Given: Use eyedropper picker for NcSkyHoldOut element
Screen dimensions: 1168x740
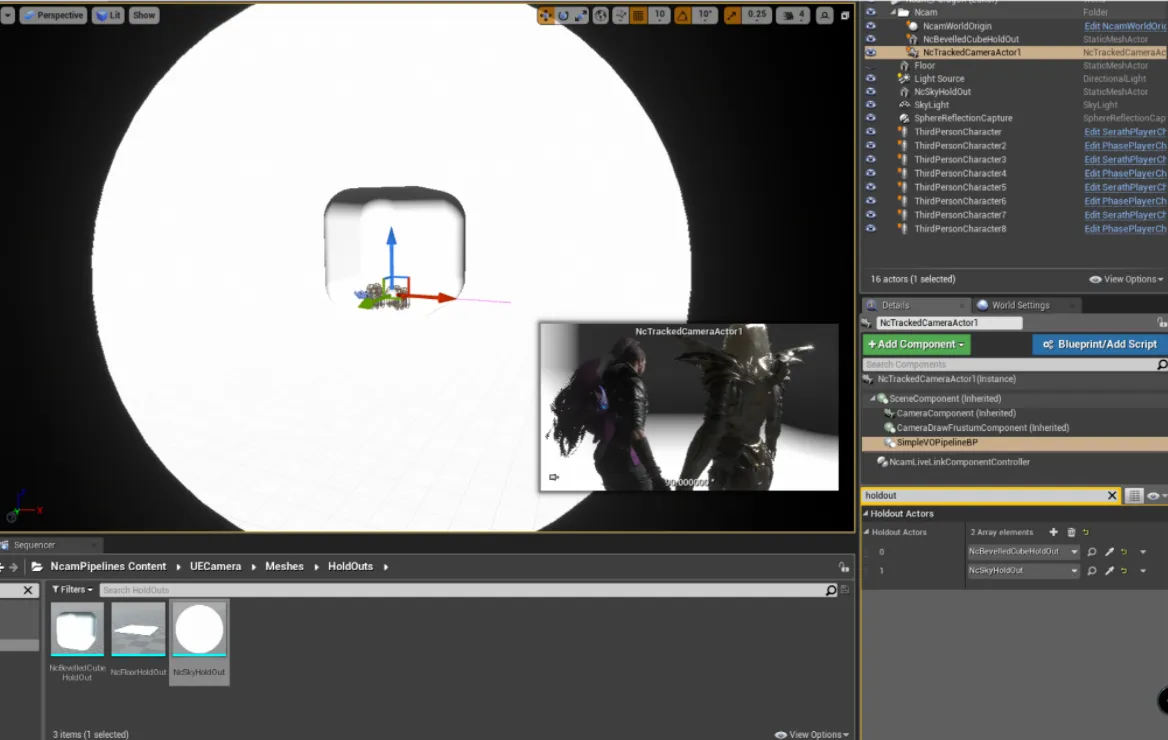Looking at the screenshot, I should (1109, 571).
